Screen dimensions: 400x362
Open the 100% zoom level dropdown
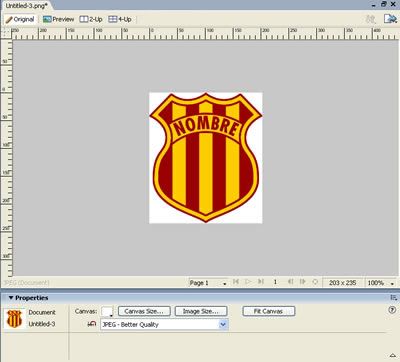pyautogui.click(x=380, y=283)
